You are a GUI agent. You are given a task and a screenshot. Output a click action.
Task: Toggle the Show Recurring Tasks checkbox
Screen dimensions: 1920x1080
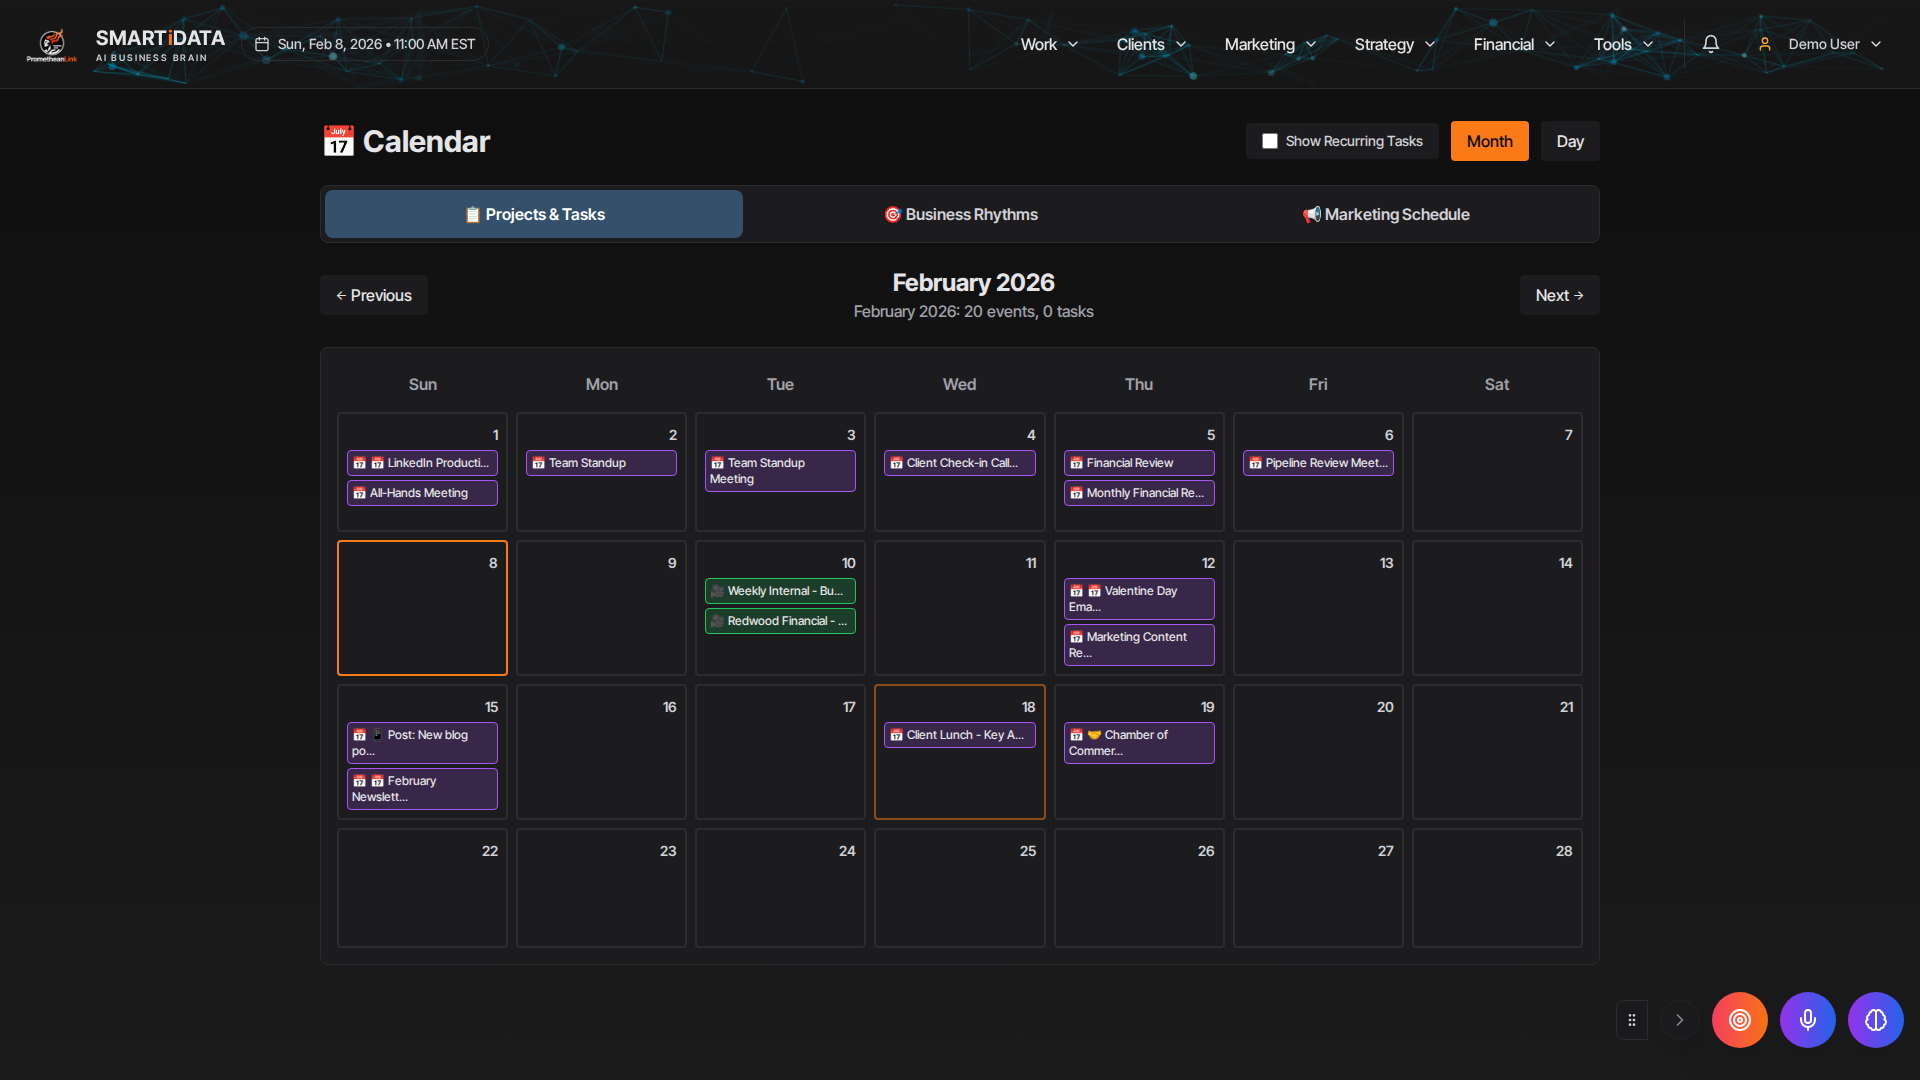point(1270,141)
